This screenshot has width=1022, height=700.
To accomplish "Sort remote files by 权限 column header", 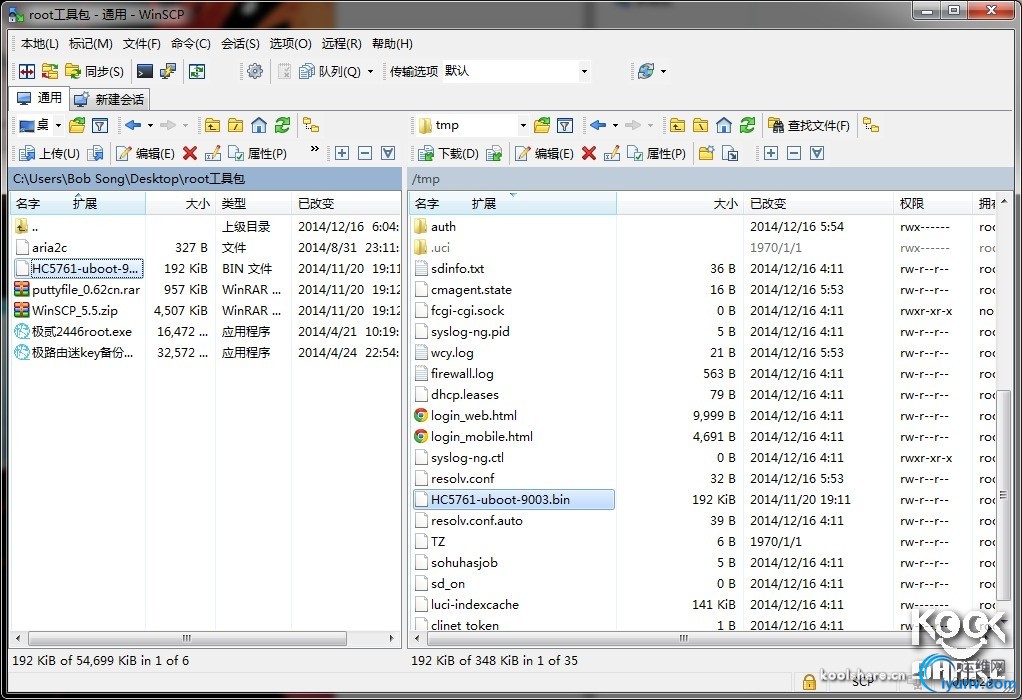I will point(932,203).
